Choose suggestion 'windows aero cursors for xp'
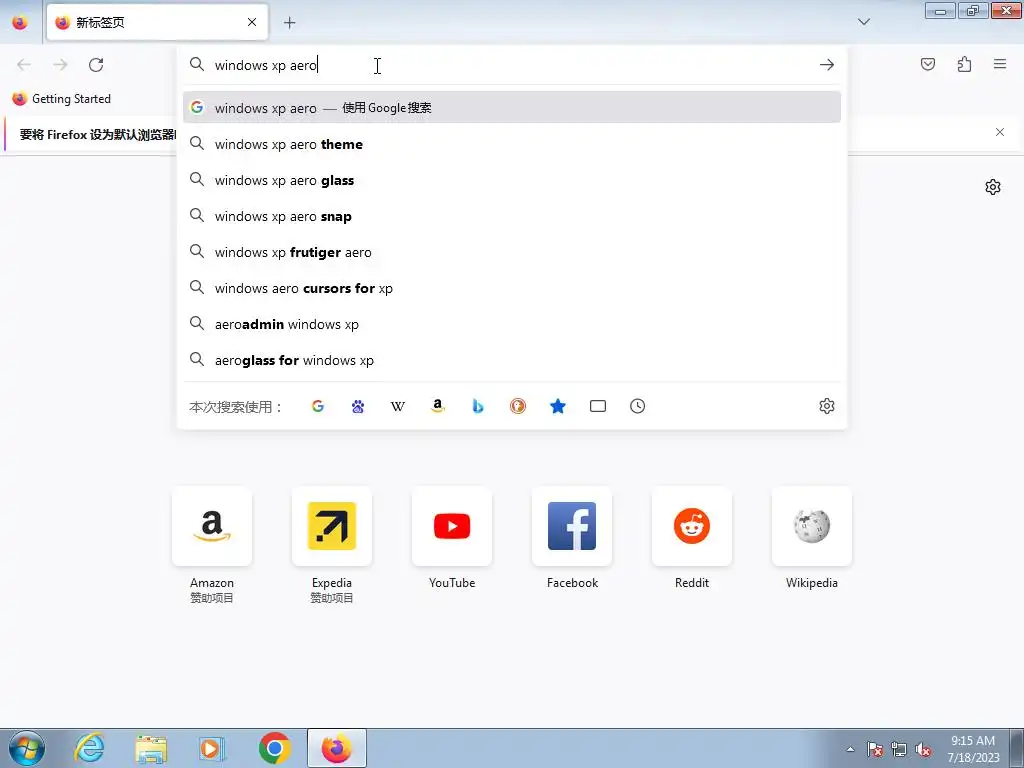Image resolution: width=1024 pixels, height=768 pixels. pyautogui.click(x=512, y=288)
